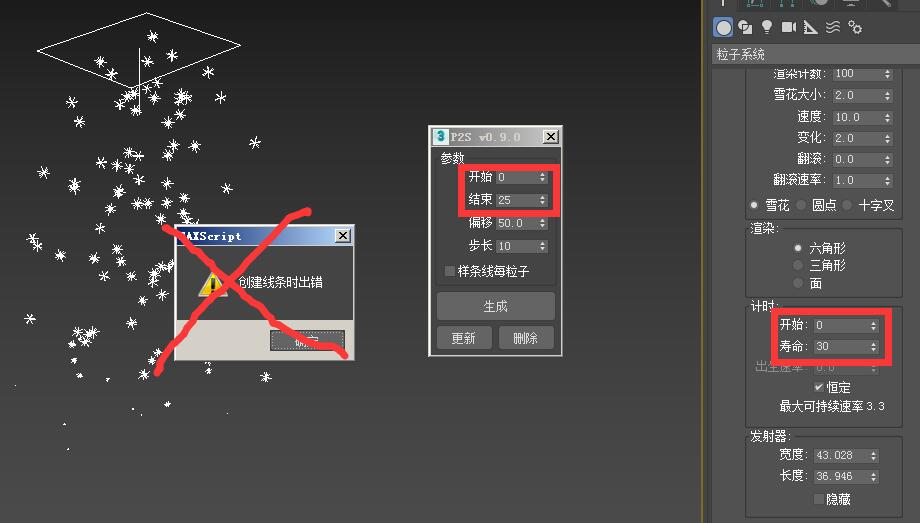Click the 翻滚 field showing 0.0
Screen dimensions: 920x523
pos(857,159)
